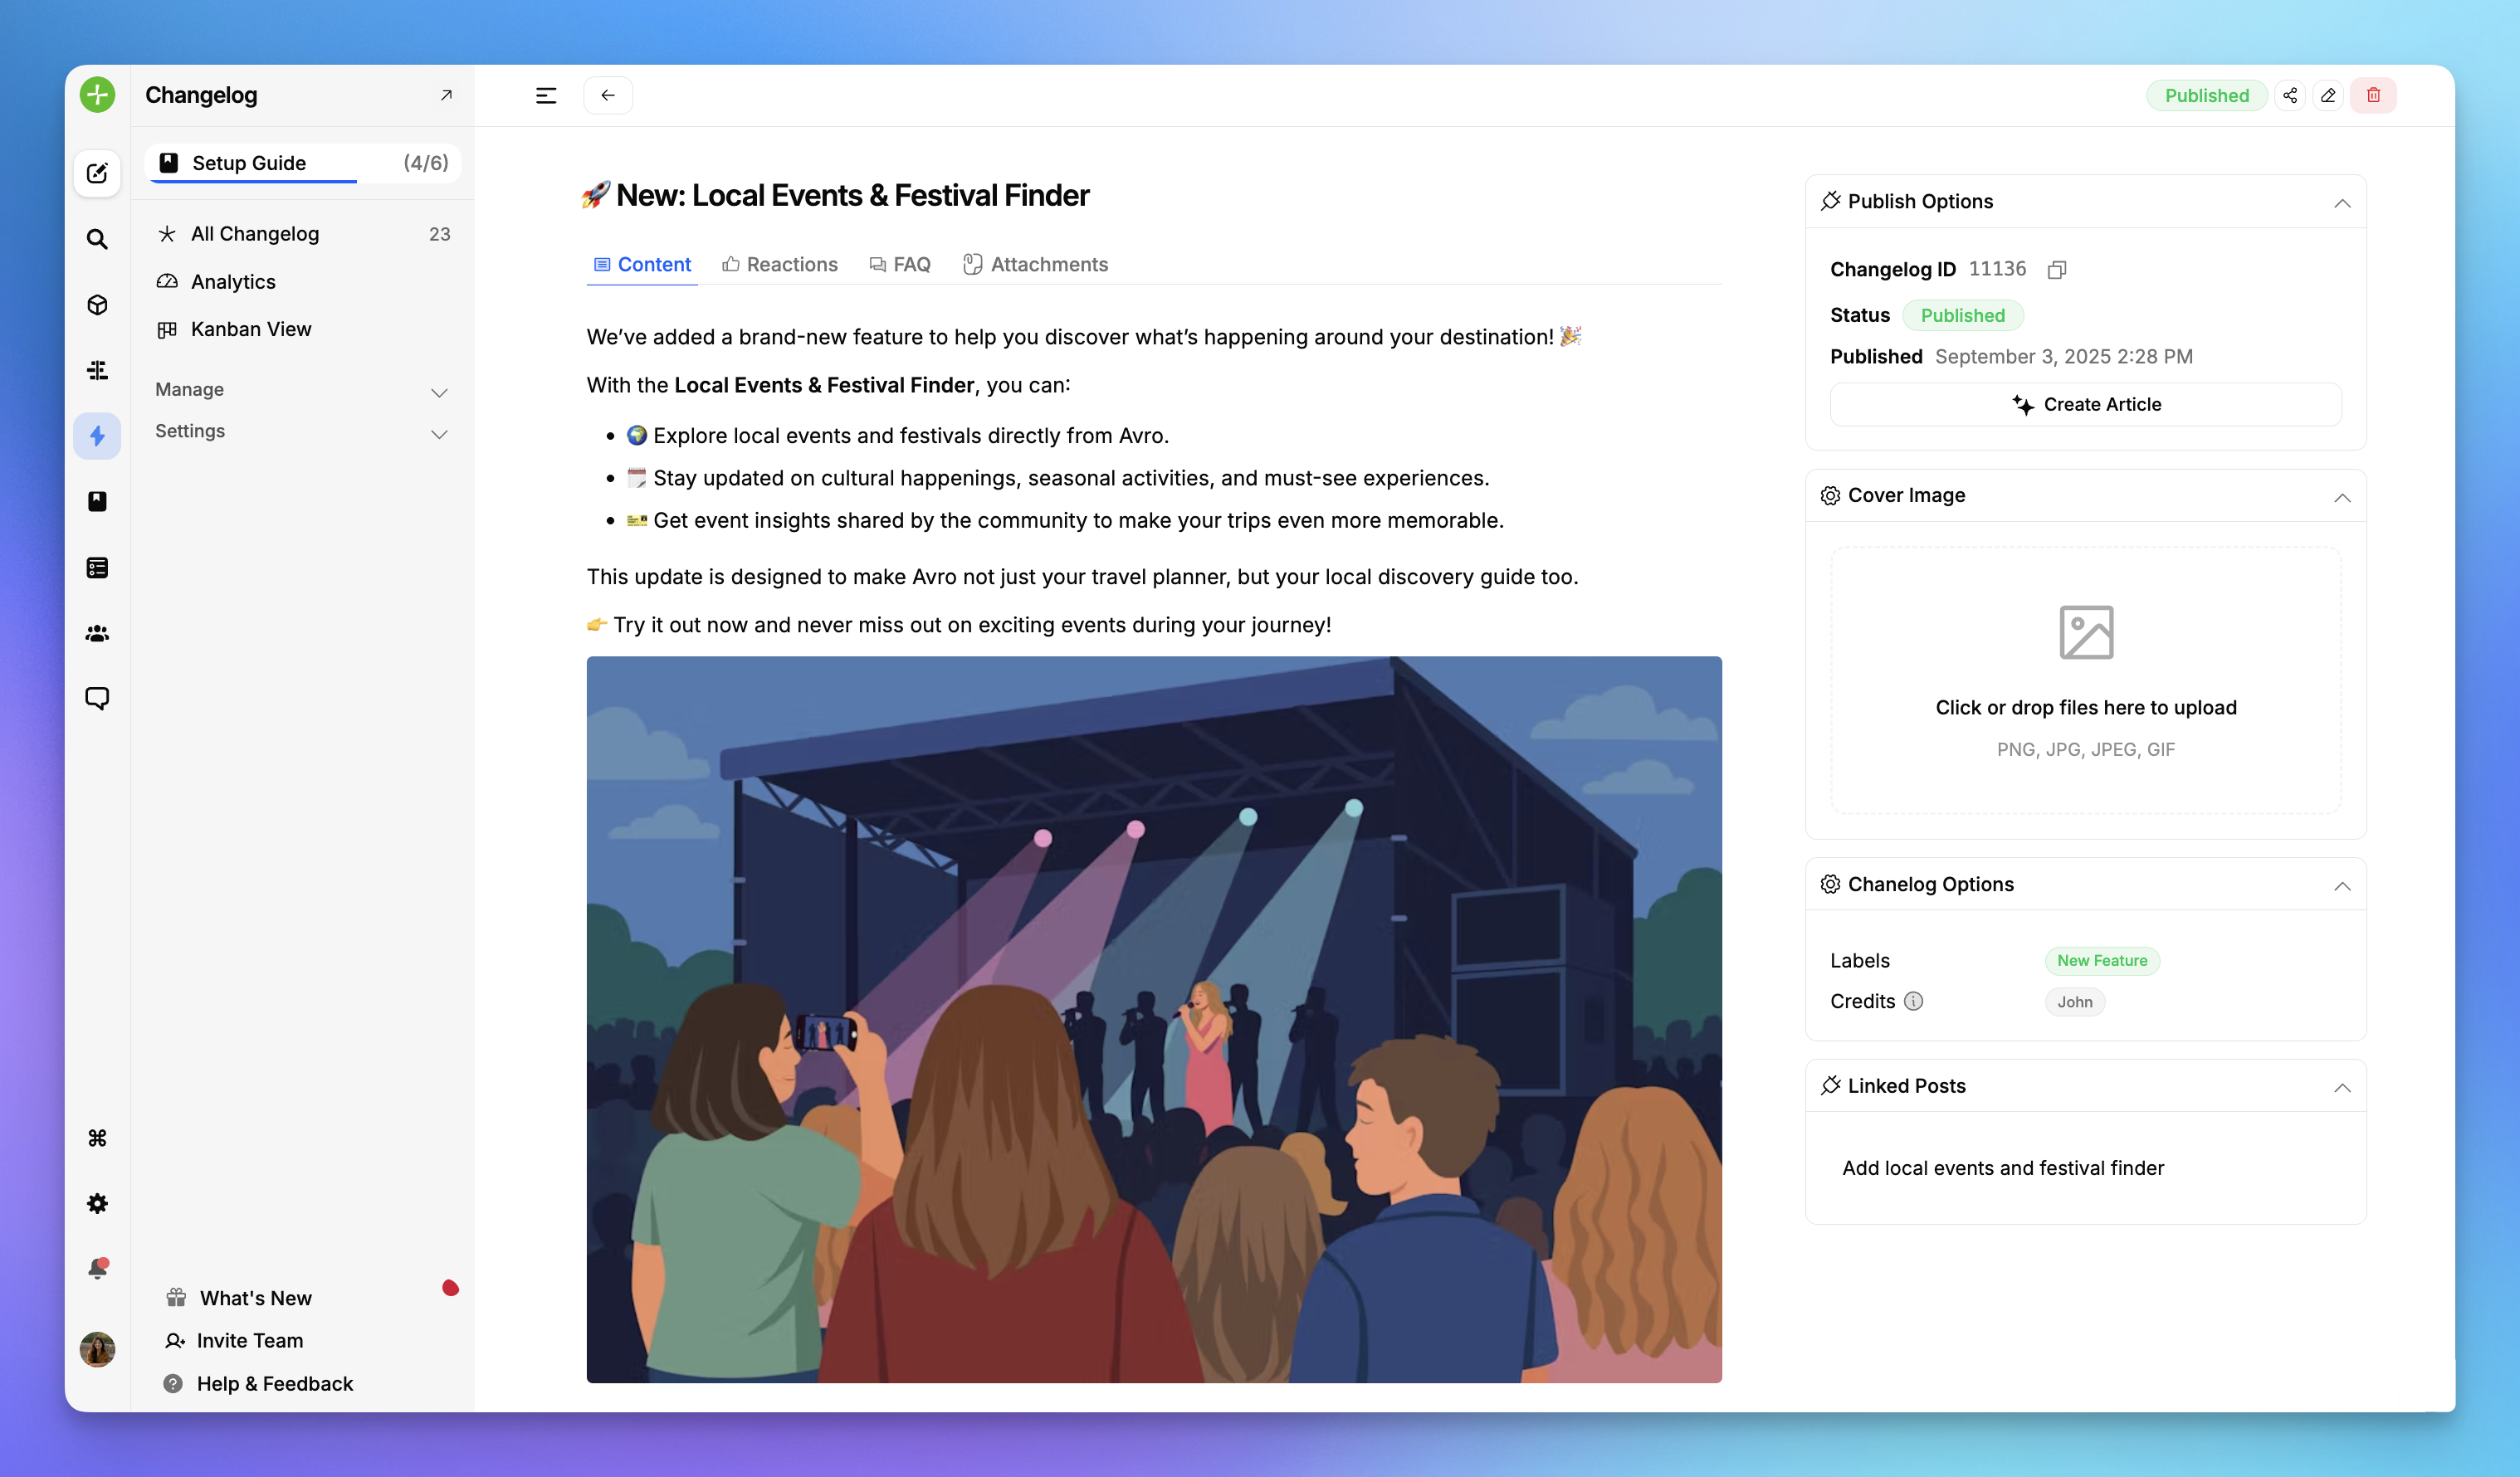Delete the post via the red trash icon

(2374, 95)
